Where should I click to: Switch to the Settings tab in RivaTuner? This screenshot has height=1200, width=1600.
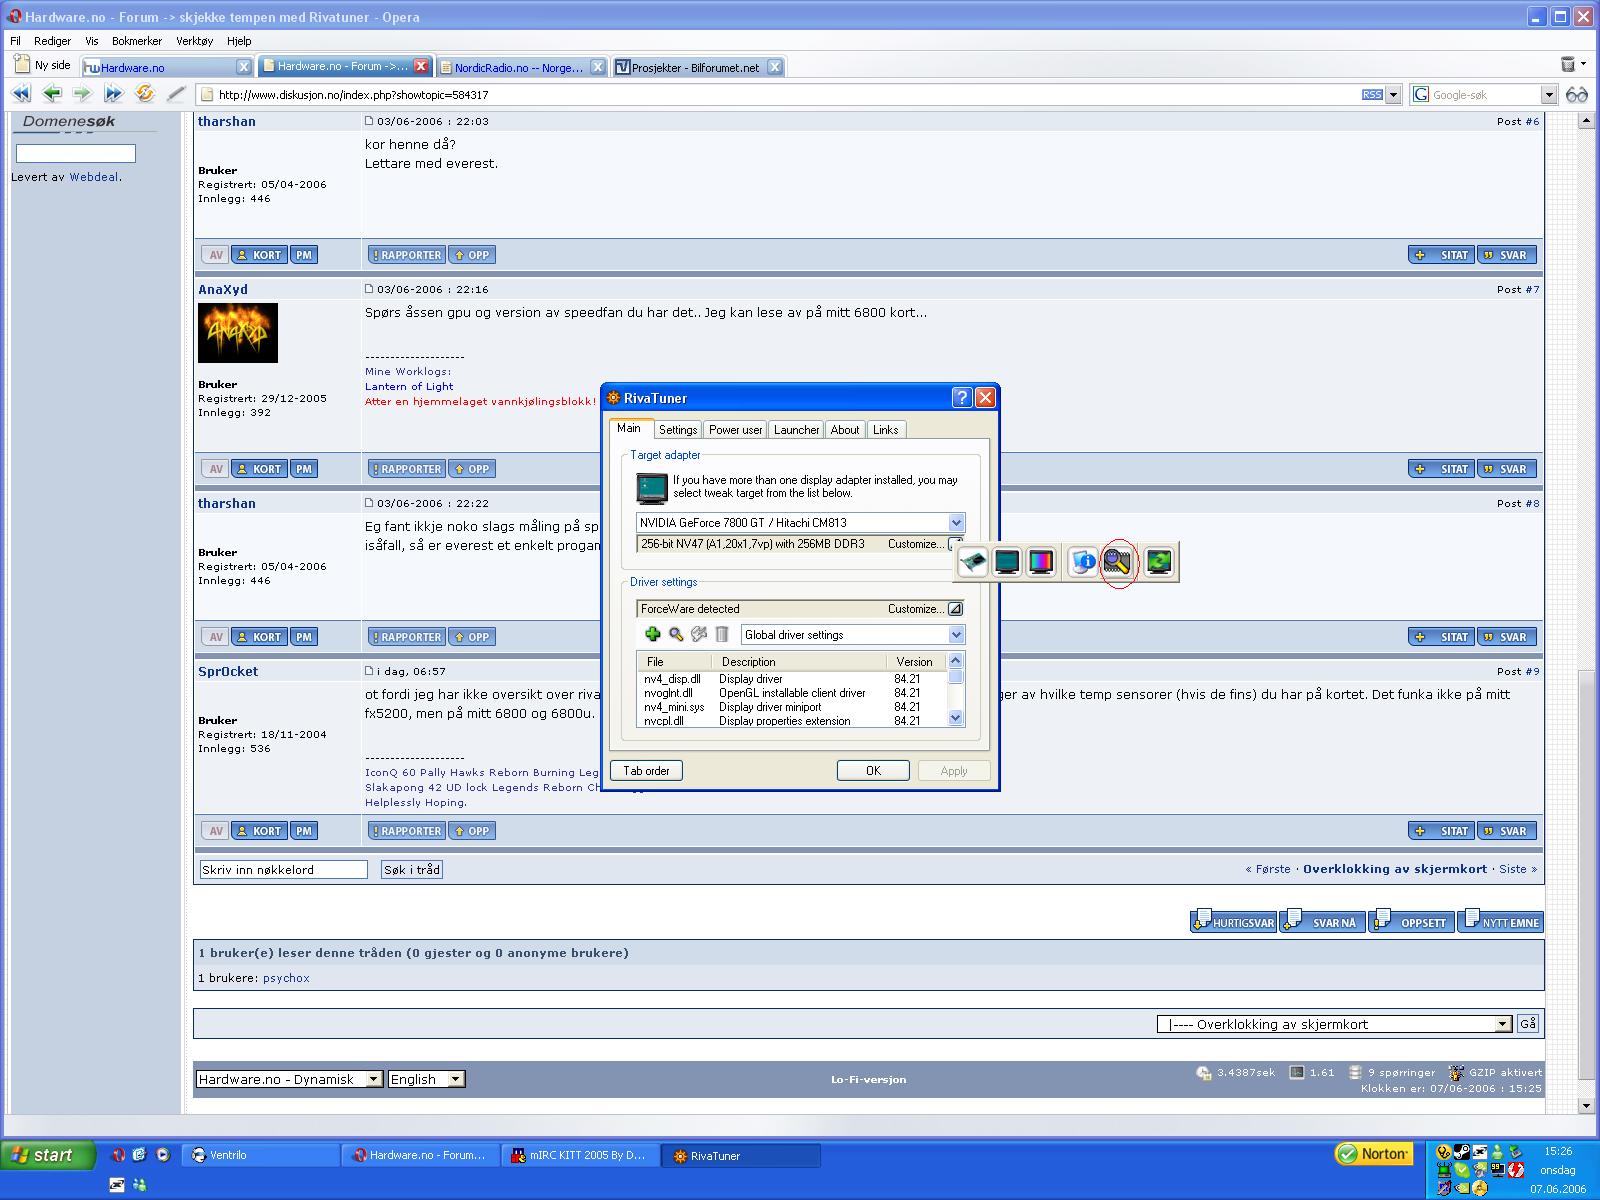[x=677, y=430]
